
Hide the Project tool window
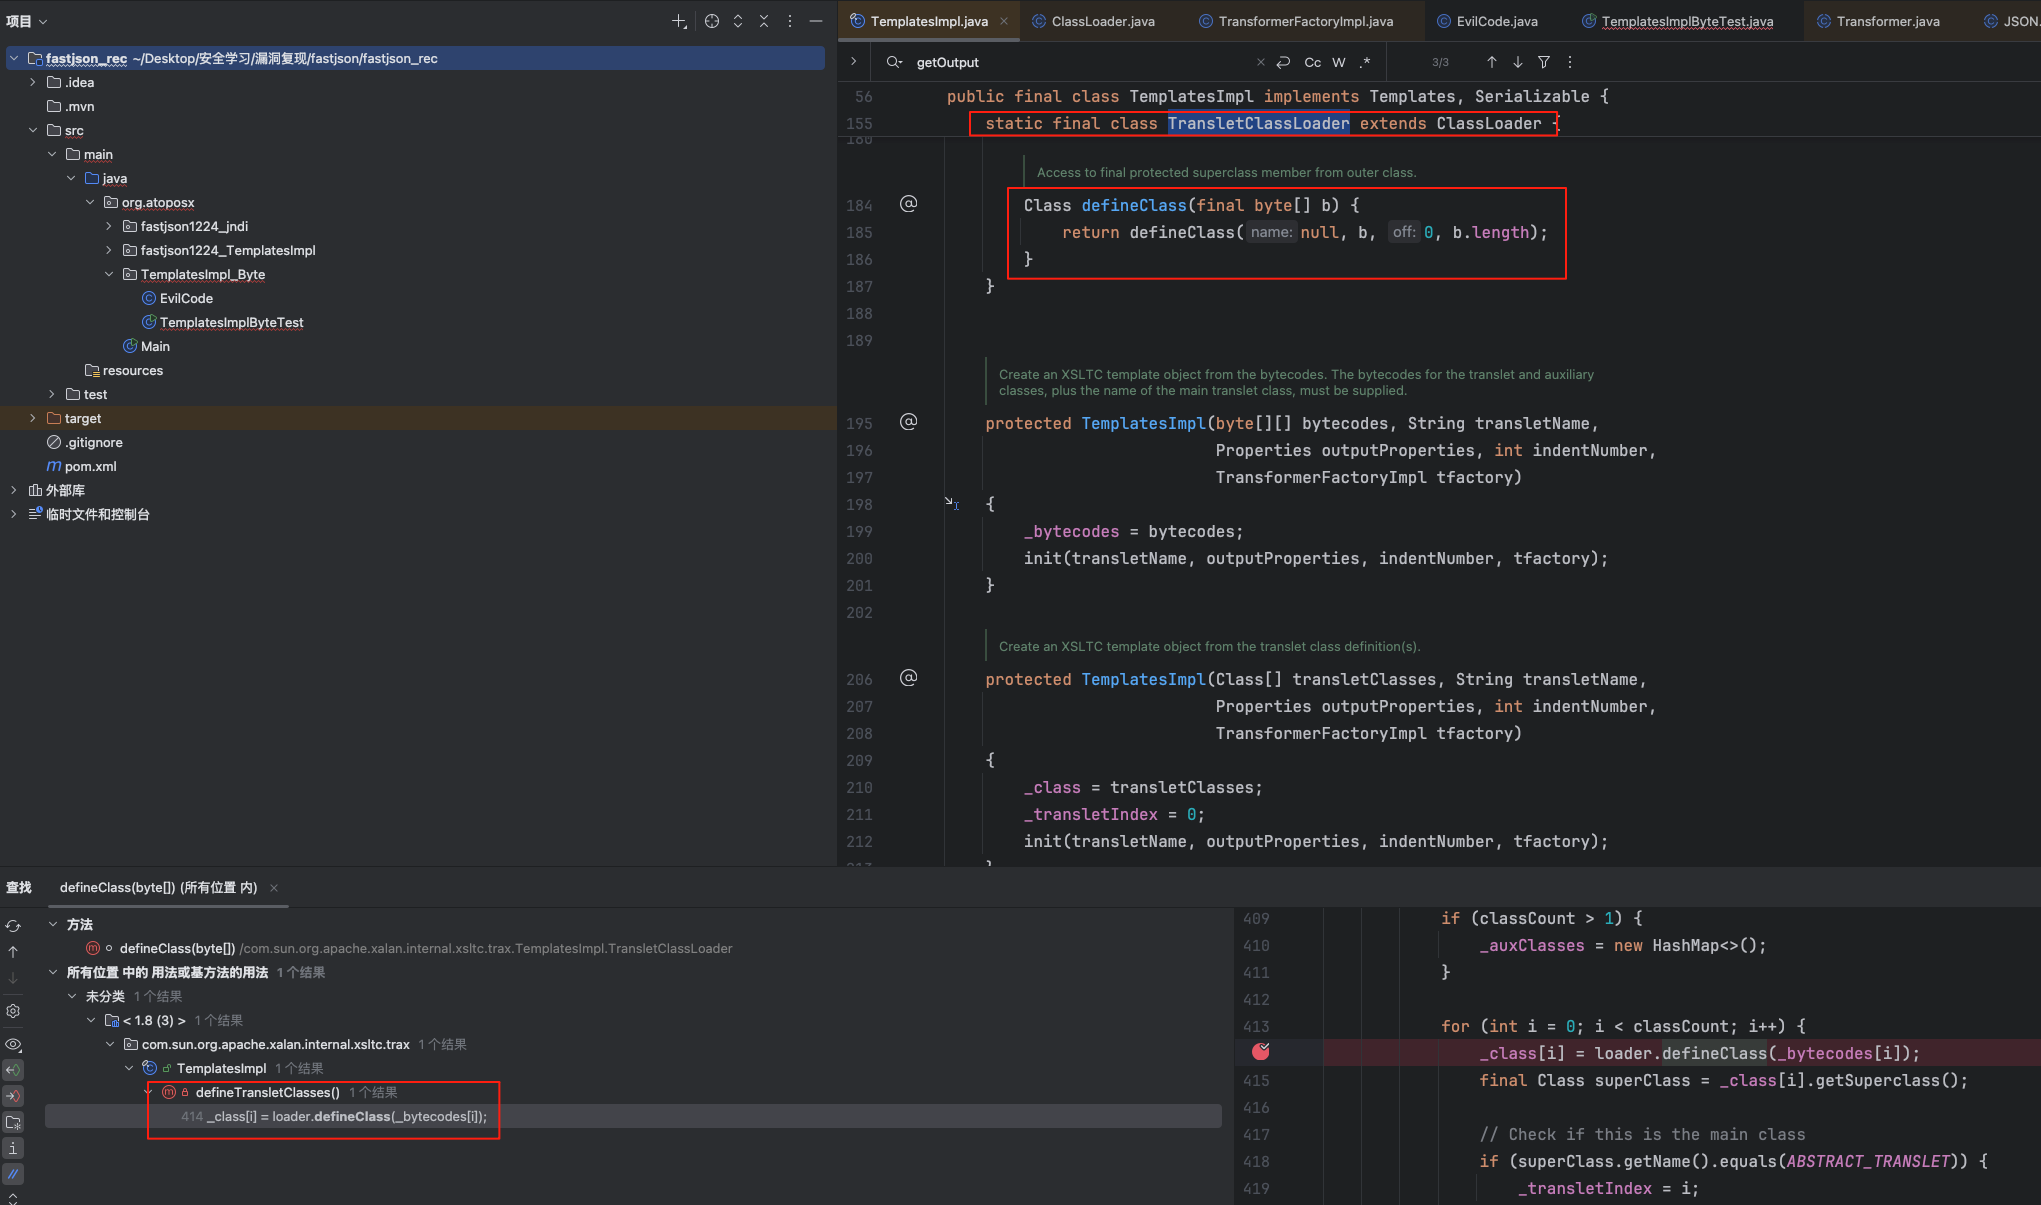point(816,21)
